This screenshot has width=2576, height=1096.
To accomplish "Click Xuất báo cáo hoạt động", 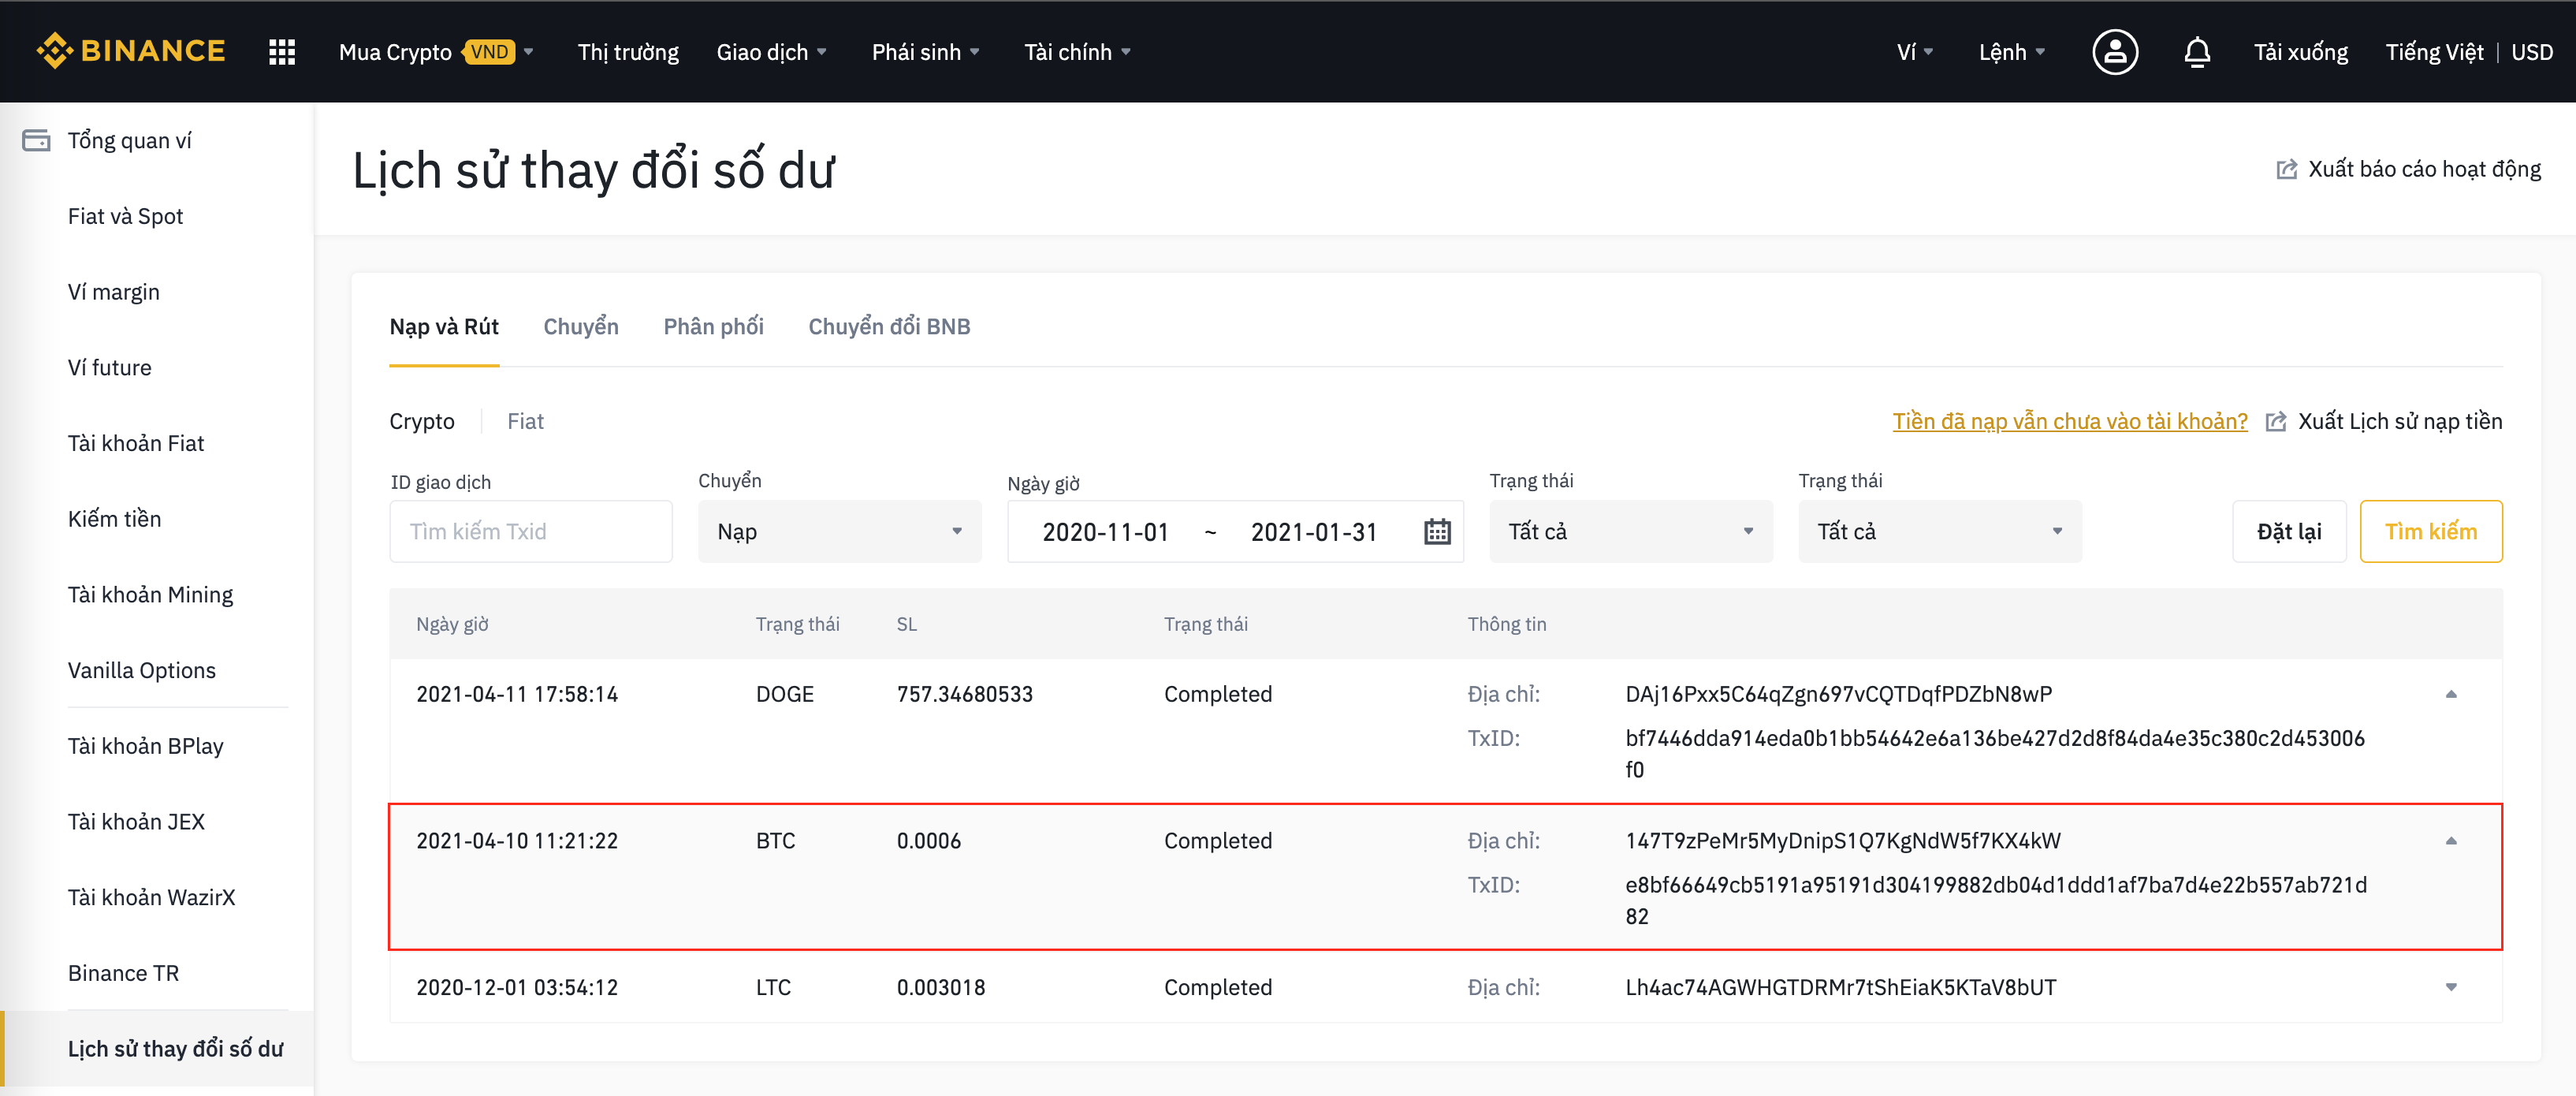I will 2424,169.
